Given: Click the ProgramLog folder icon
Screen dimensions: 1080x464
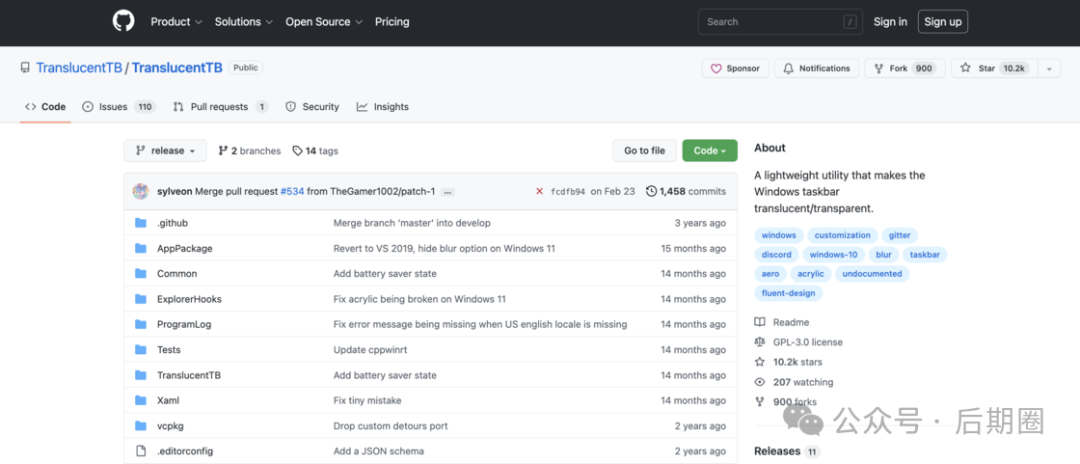Looking at the screenshot, I should pos(141,324).
